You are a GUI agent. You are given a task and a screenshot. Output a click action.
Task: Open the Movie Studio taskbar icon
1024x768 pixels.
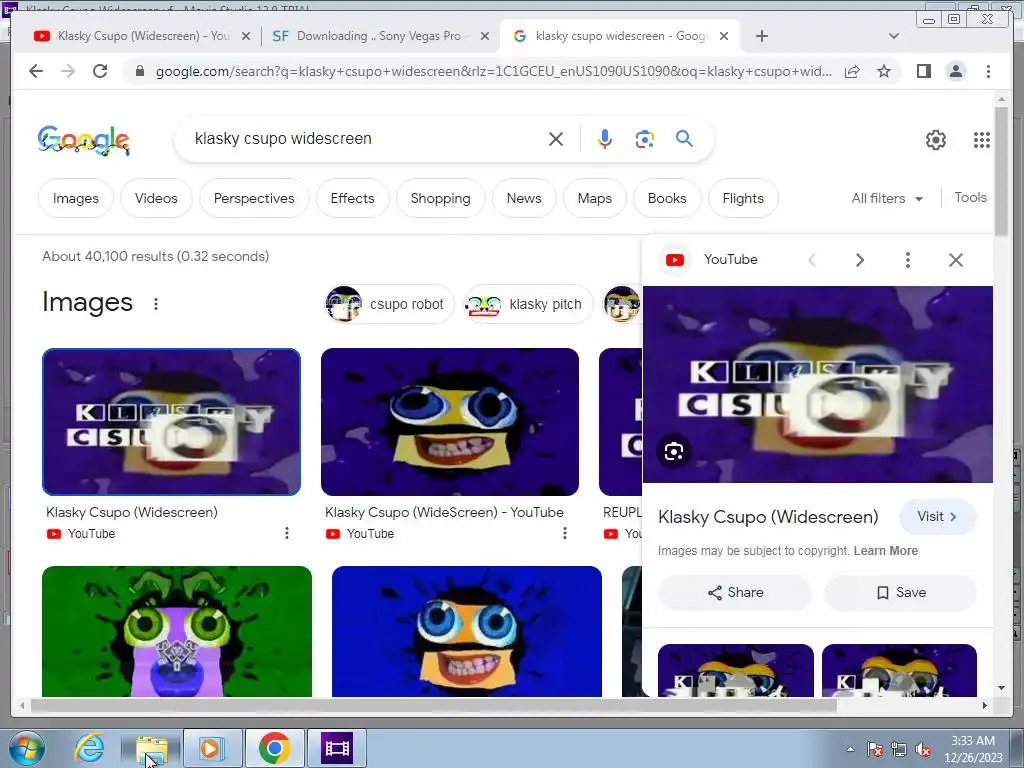pyautogui.click(x=337, y=748)
